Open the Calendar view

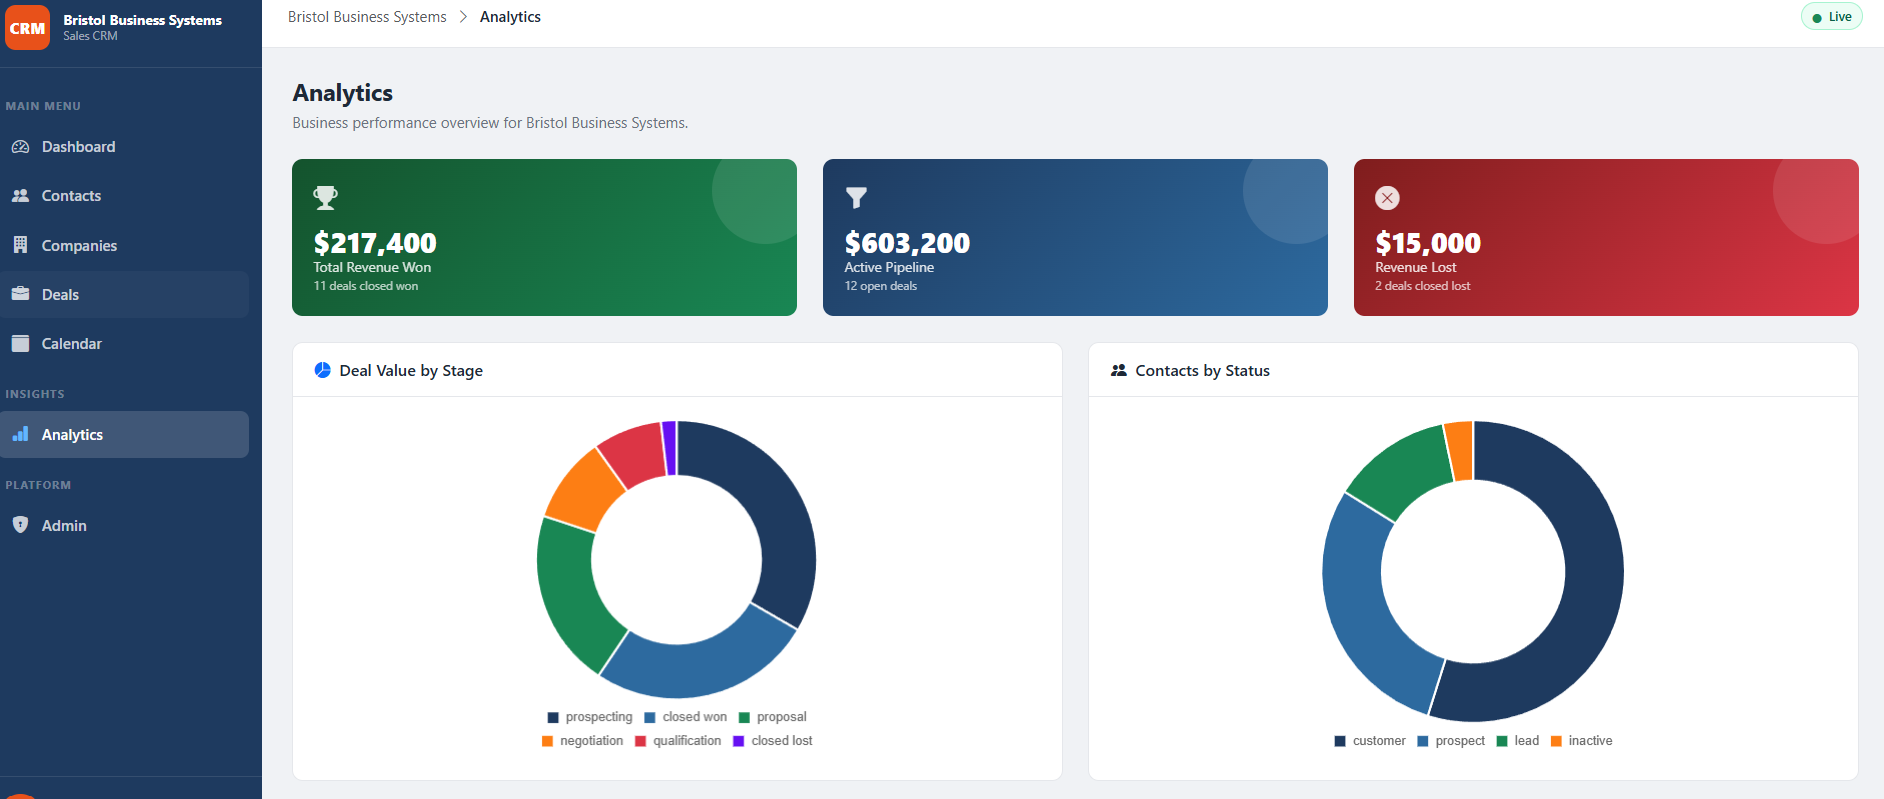[124, 343]
